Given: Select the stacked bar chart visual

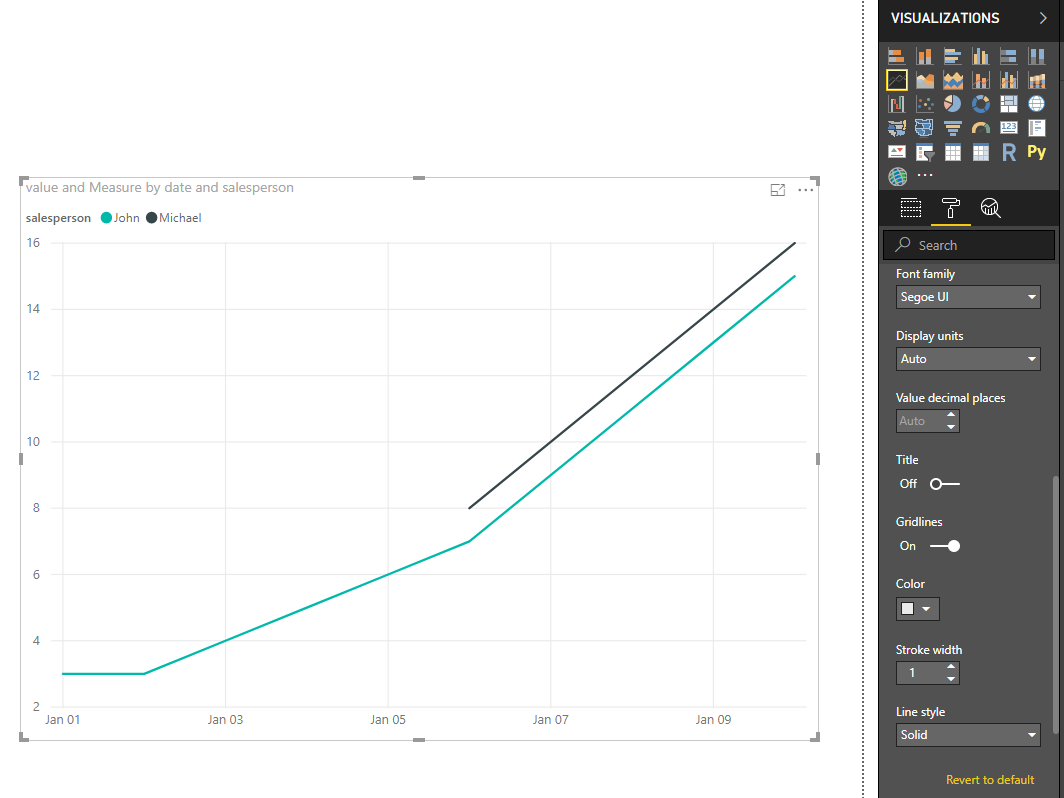Looking at the screenshot, I should [x=896, y=56].
